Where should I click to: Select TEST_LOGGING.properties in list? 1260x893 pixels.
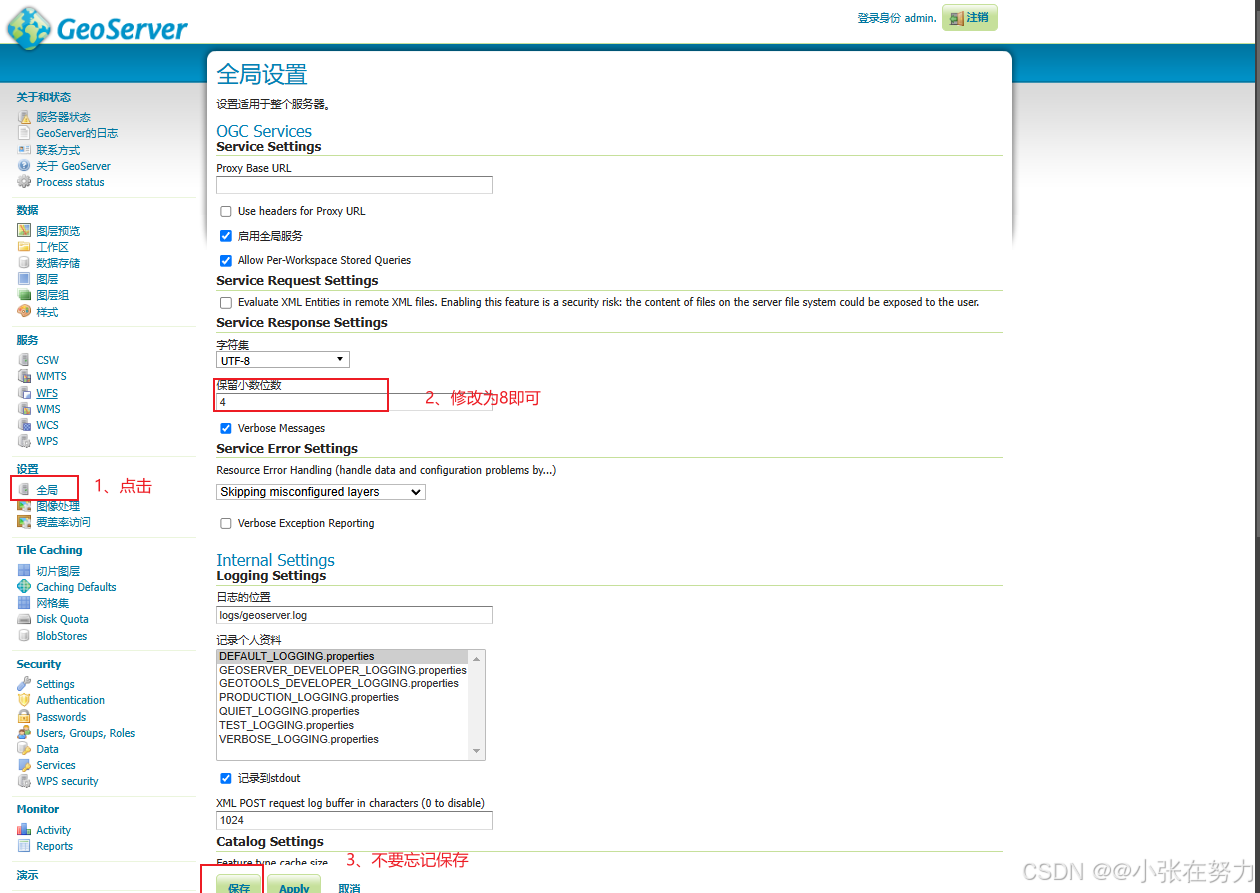(342, 726)
